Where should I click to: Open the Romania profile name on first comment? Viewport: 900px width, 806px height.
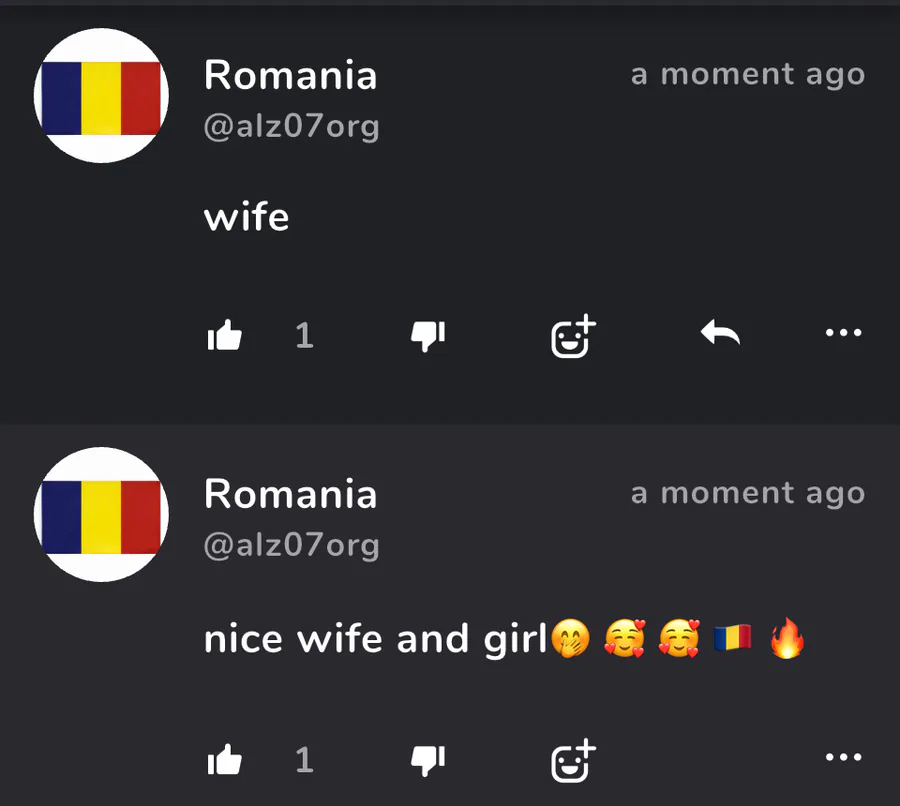pyautogui.click(x=290, y=75)
